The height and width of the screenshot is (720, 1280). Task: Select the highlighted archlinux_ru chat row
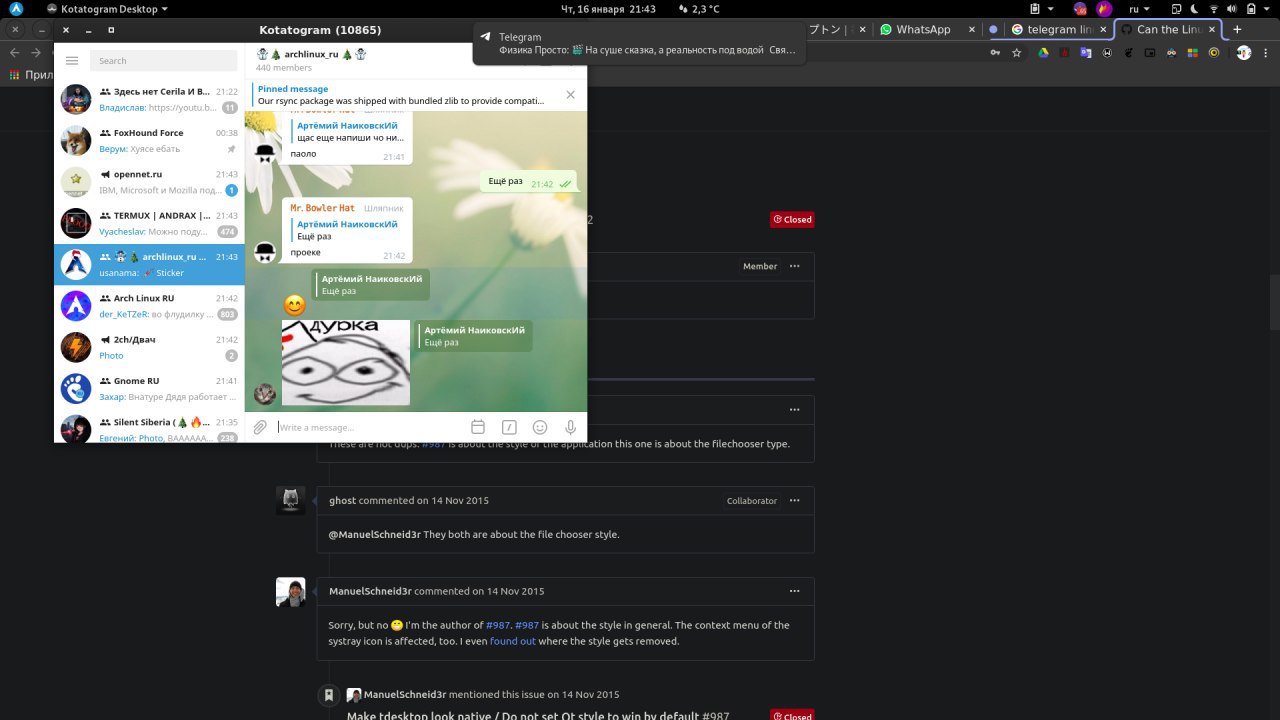(149, 265)
